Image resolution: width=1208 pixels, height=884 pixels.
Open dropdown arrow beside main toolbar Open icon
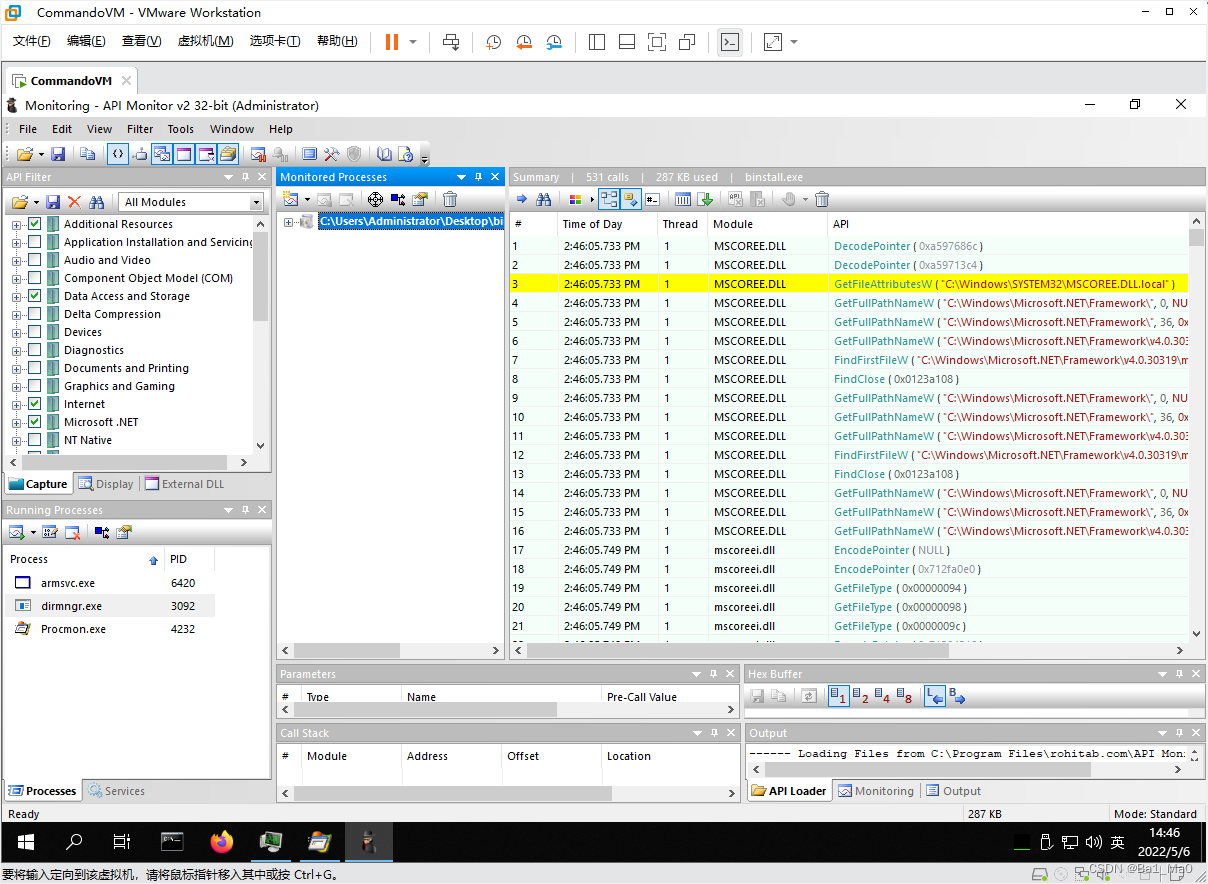click(41, 154)
